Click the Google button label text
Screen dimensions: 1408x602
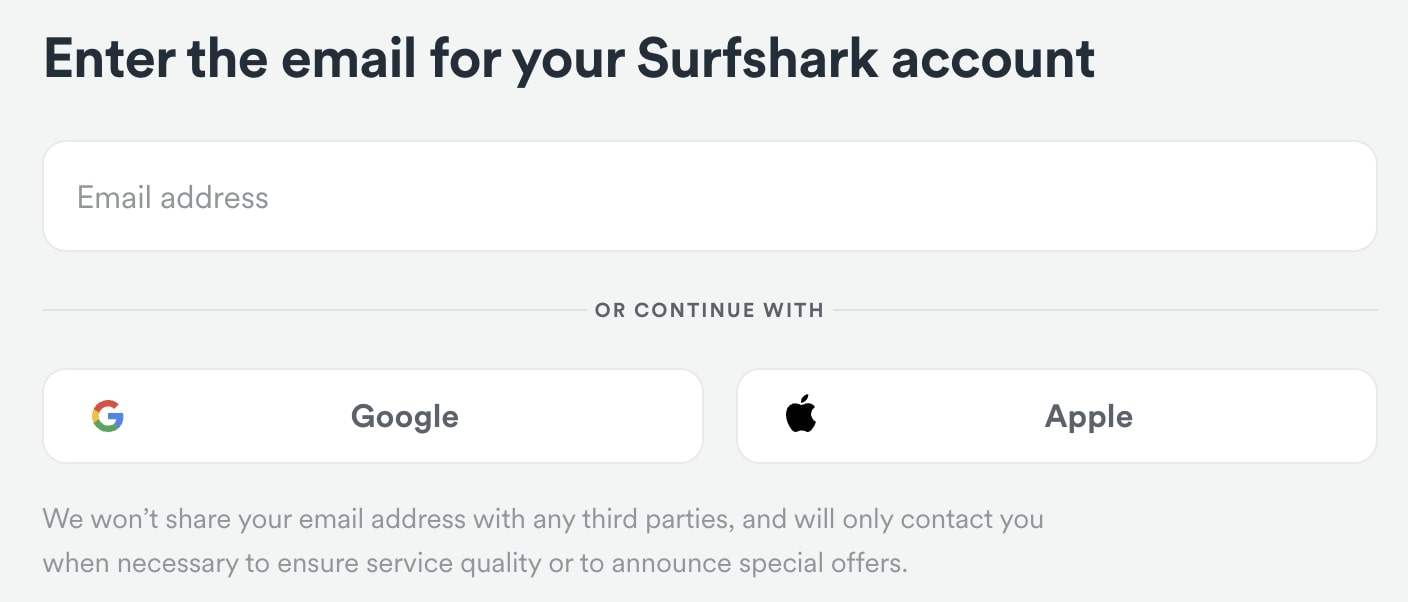coord(404,416)
